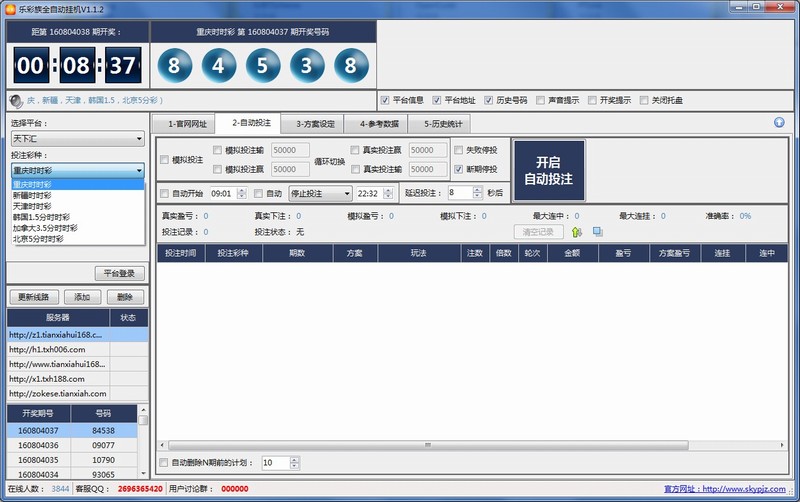Toggle the 模拟投注 checkbox
The height and width of the screenshot is (502, 800).
[165, 160]
